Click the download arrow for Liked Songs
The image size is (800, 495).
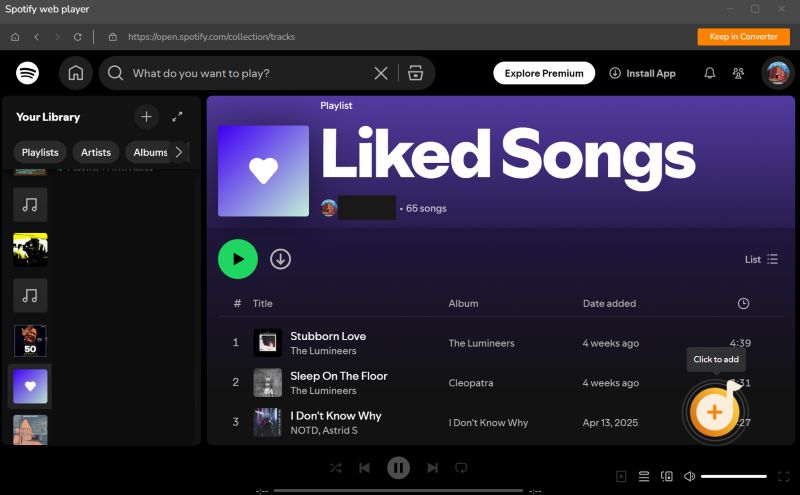281,259
